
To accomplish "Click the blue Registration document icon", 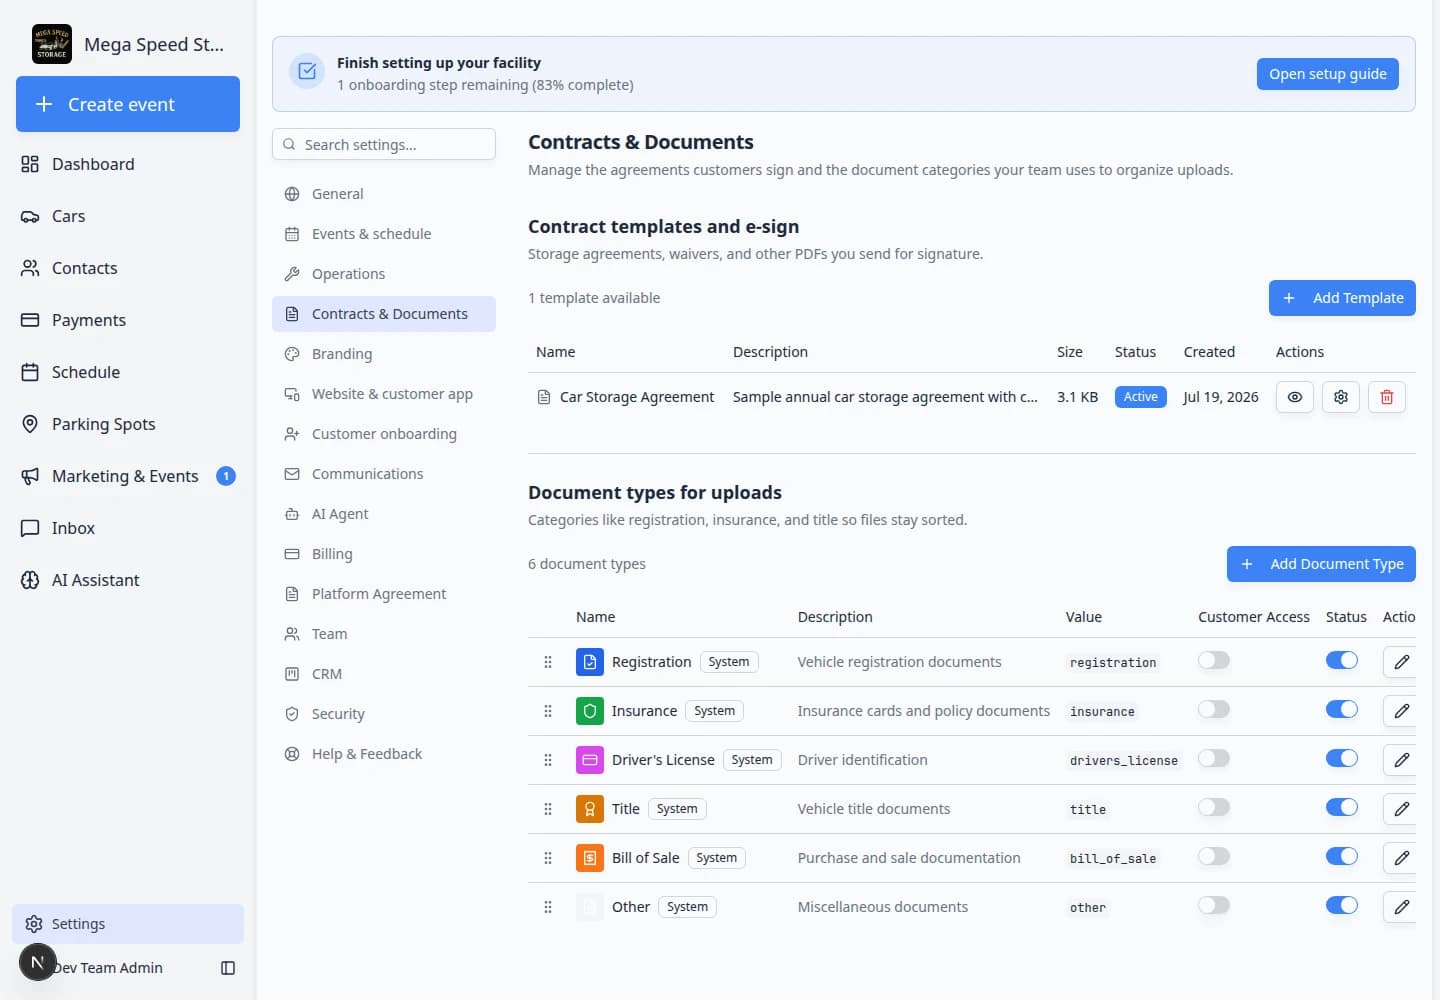I will (590, 662).
